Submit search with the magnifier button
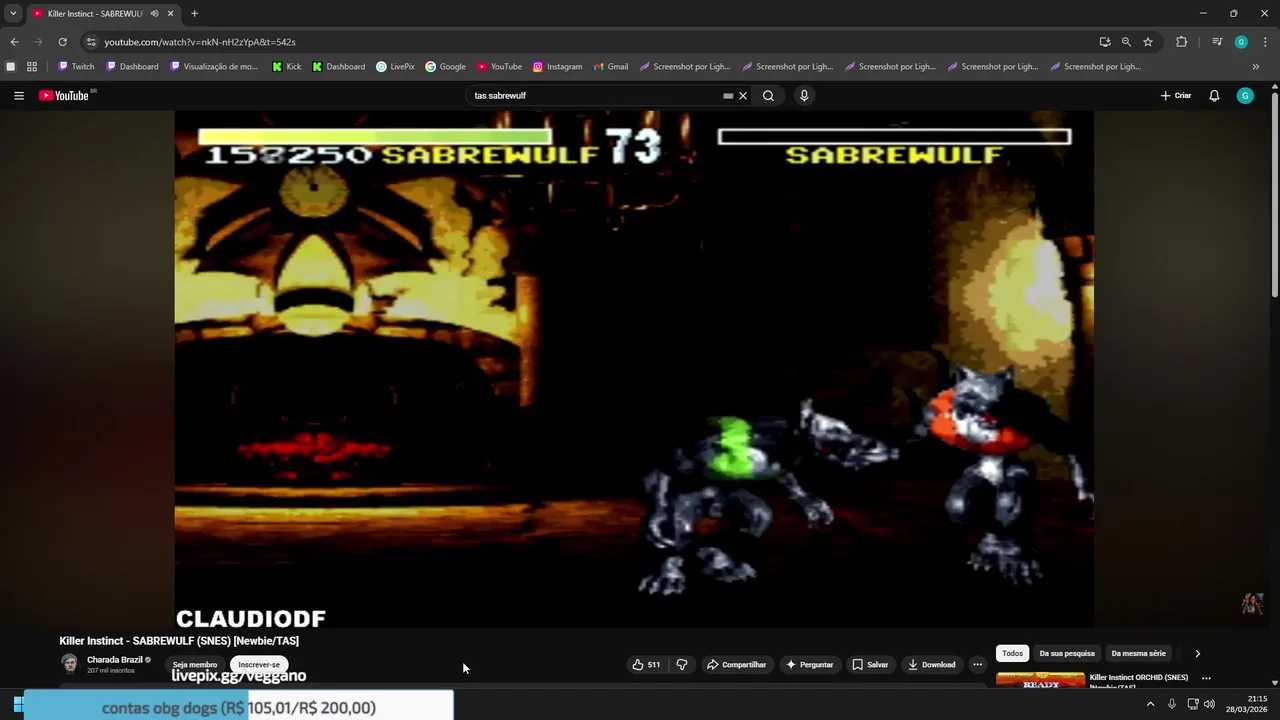Image resolution: width=1280 pixels, height=720 pixels. (768, 96)
